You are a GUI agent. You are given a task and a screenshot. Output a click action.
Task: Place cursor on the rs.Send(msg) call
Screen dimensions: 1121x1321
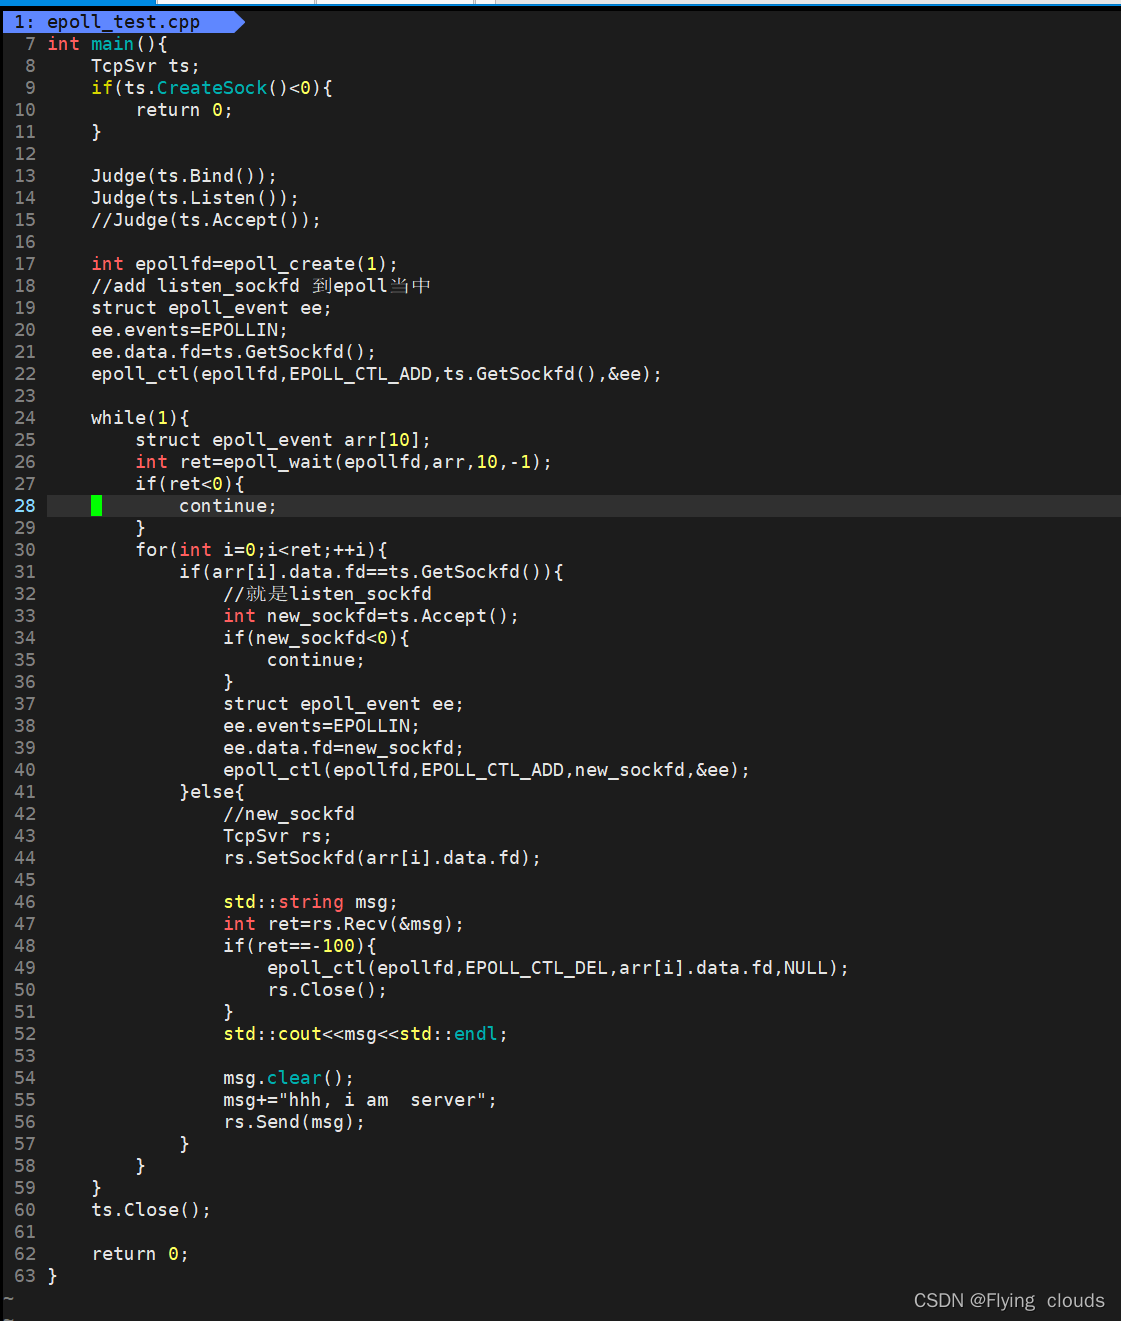tap(294, 1122)
